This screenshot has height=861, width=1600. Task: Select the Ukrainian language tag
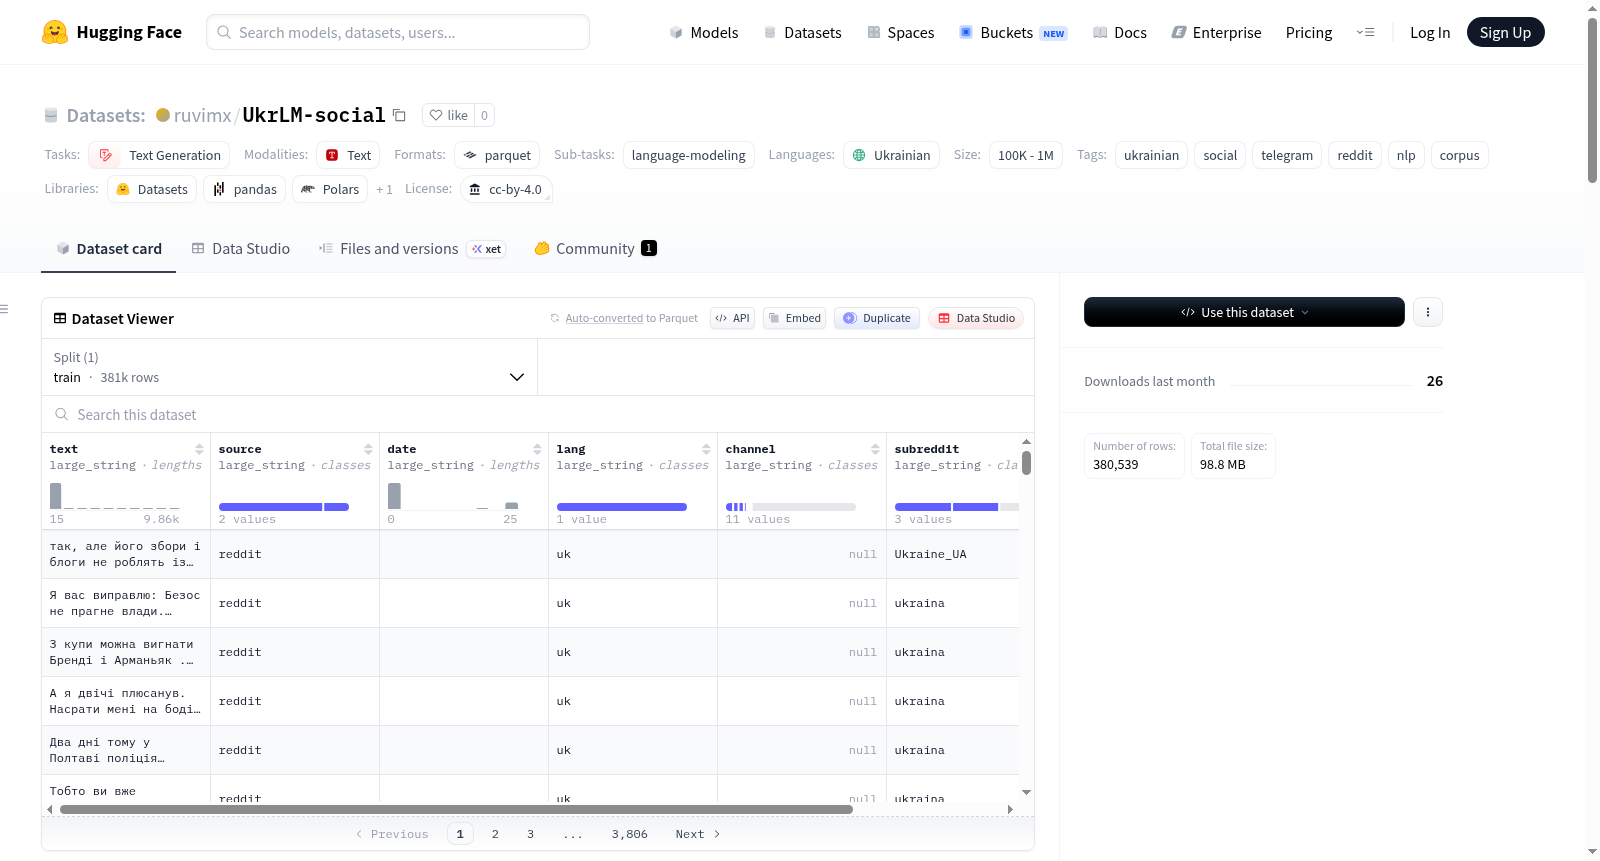[x=891, y=155]
